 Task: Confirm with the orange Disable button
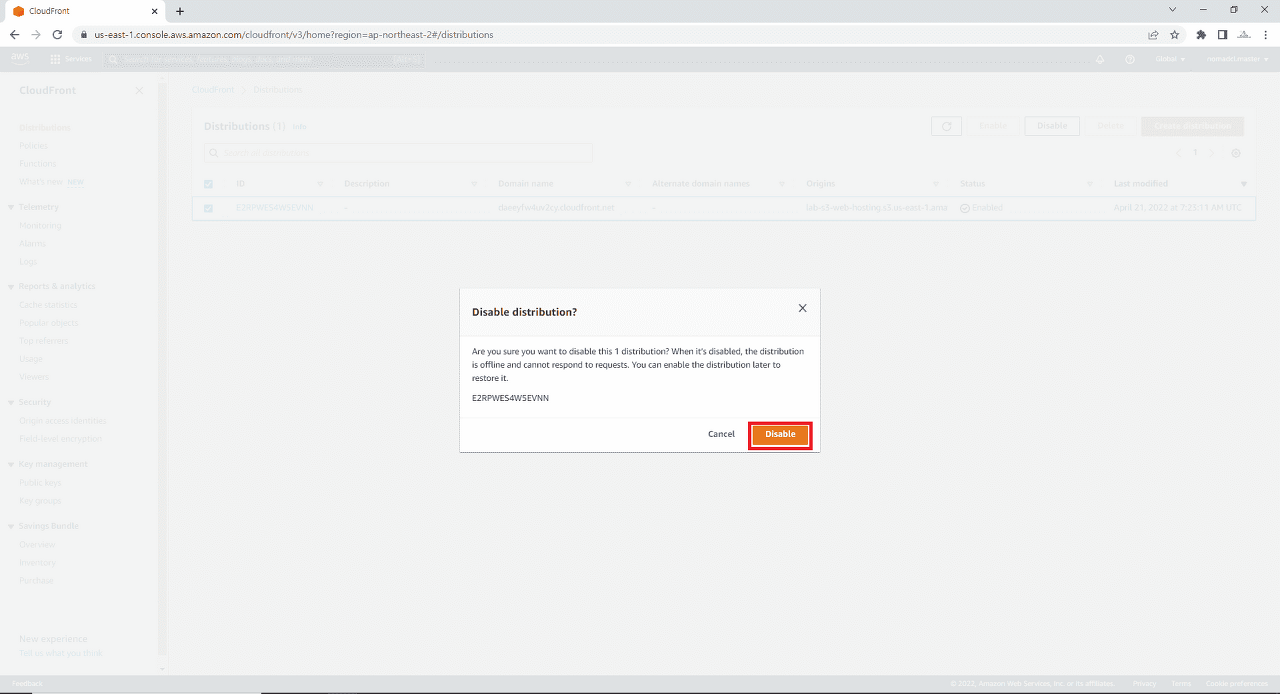tap(780, 434)
